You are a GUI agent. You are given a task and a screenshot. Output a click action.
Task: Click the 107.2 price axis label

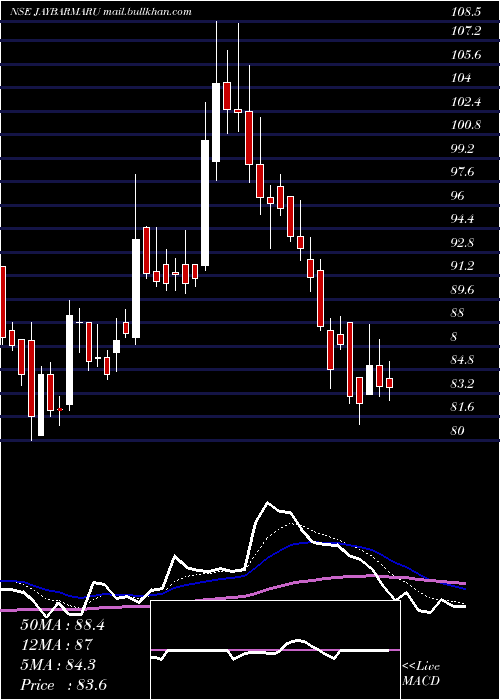click(466, 31)
